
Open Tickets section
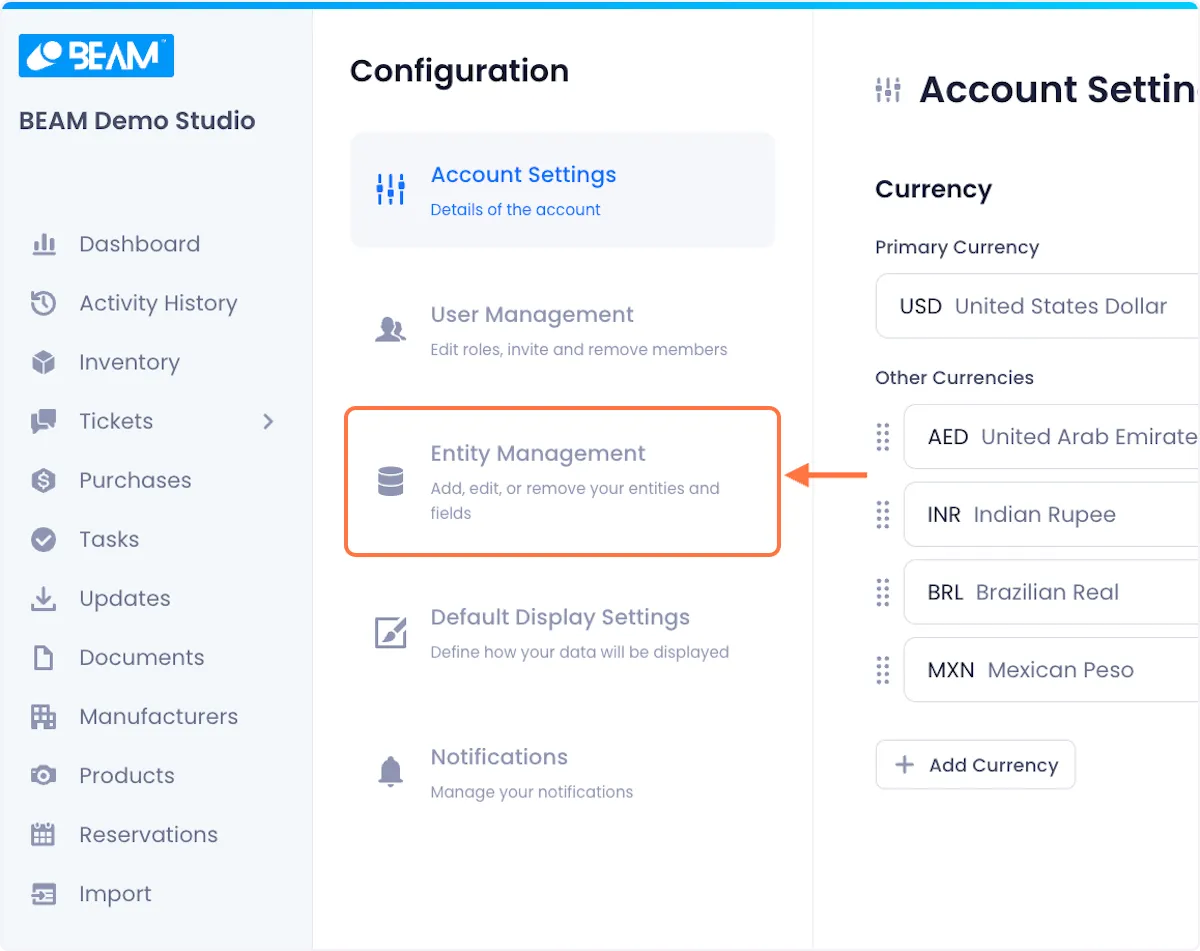tap(116, 421)
